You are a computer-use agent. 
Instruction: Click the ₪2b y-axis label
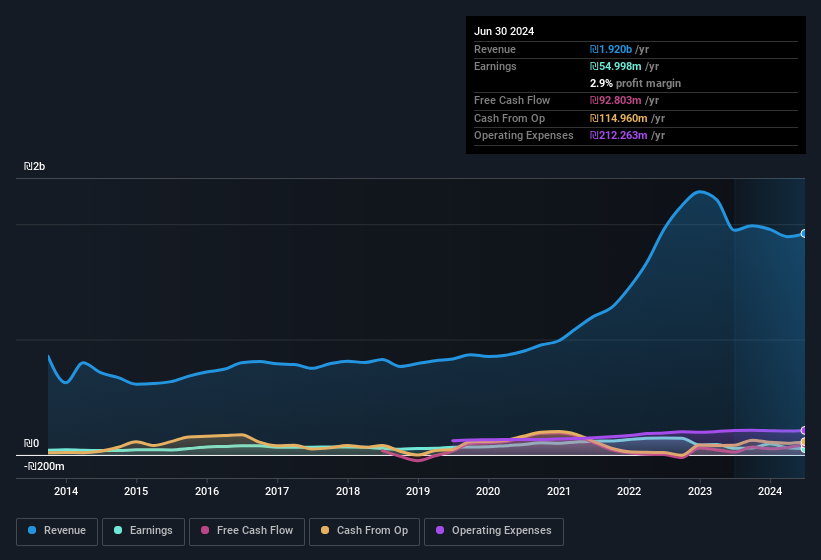tap(35, 166)
